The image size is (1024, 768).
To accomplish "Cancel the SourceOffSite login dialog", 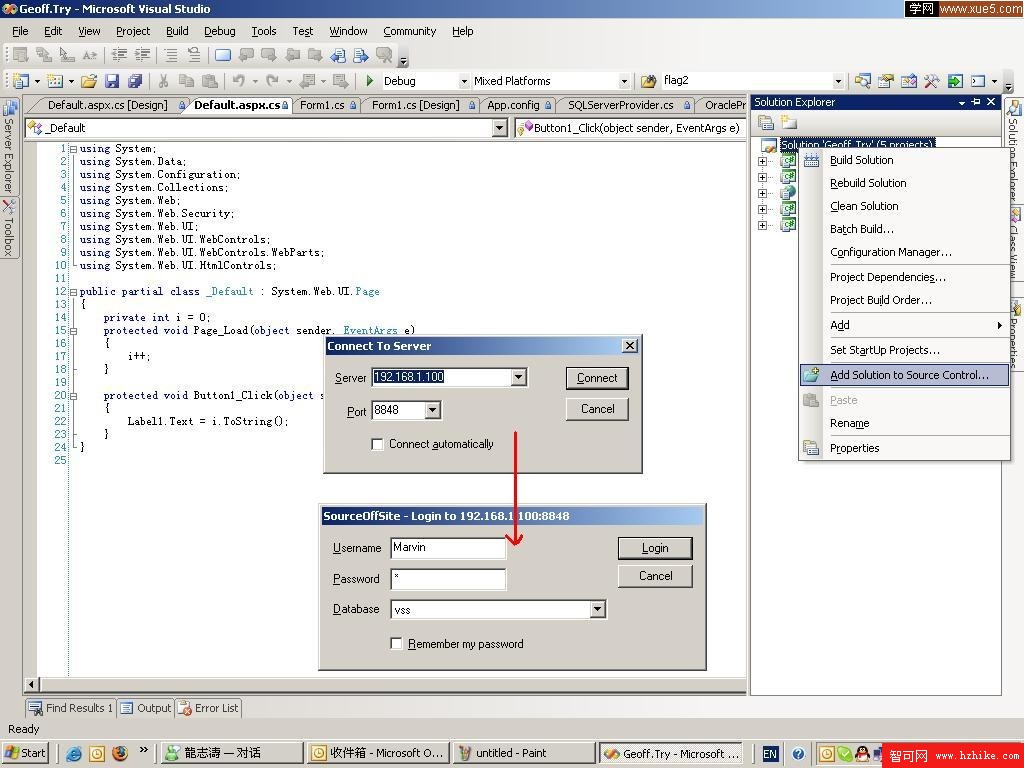I will 655,576.
